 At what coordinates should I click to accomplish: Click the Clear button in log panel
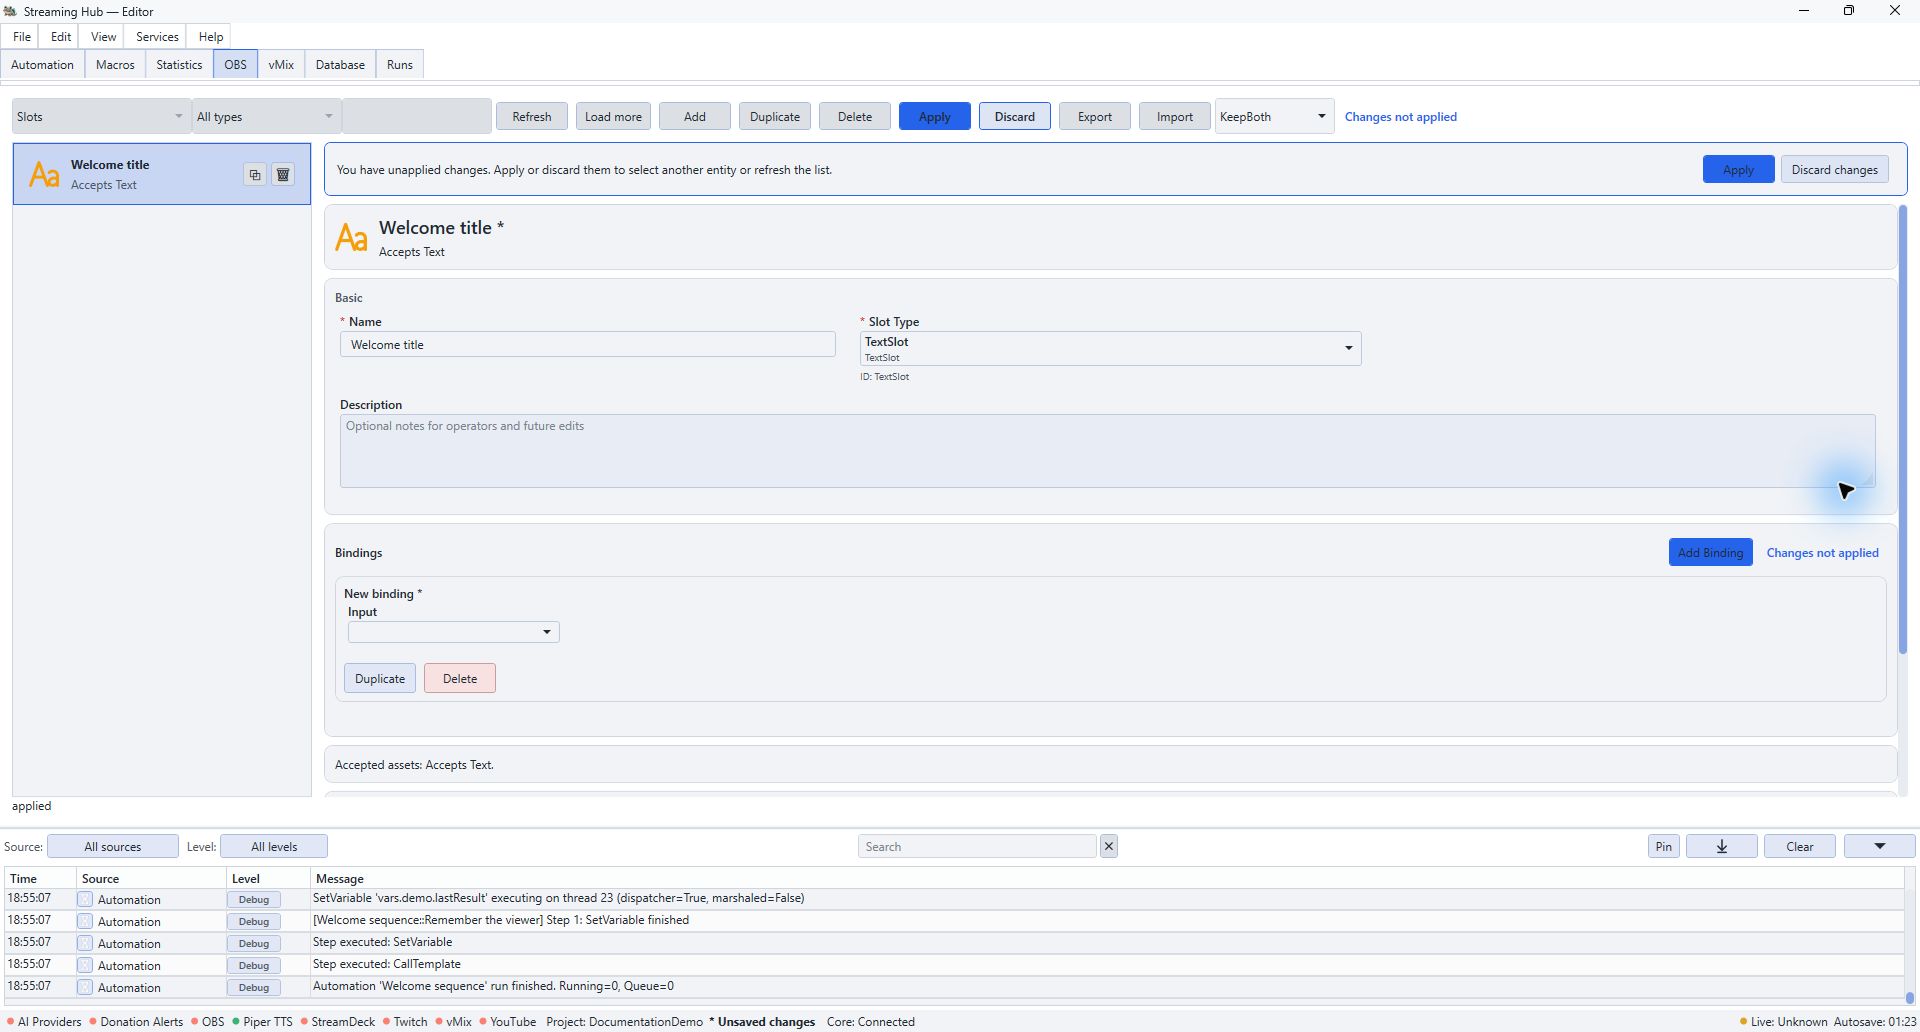pos(1800,847)
